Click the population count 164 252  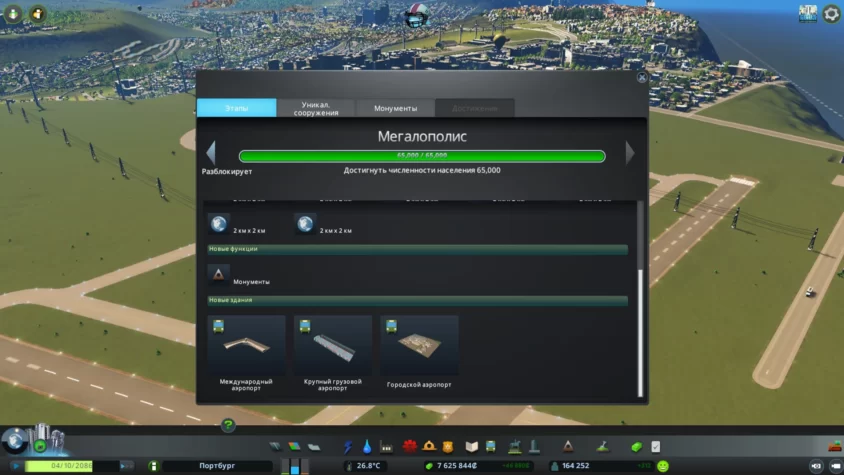click(575, 466)
